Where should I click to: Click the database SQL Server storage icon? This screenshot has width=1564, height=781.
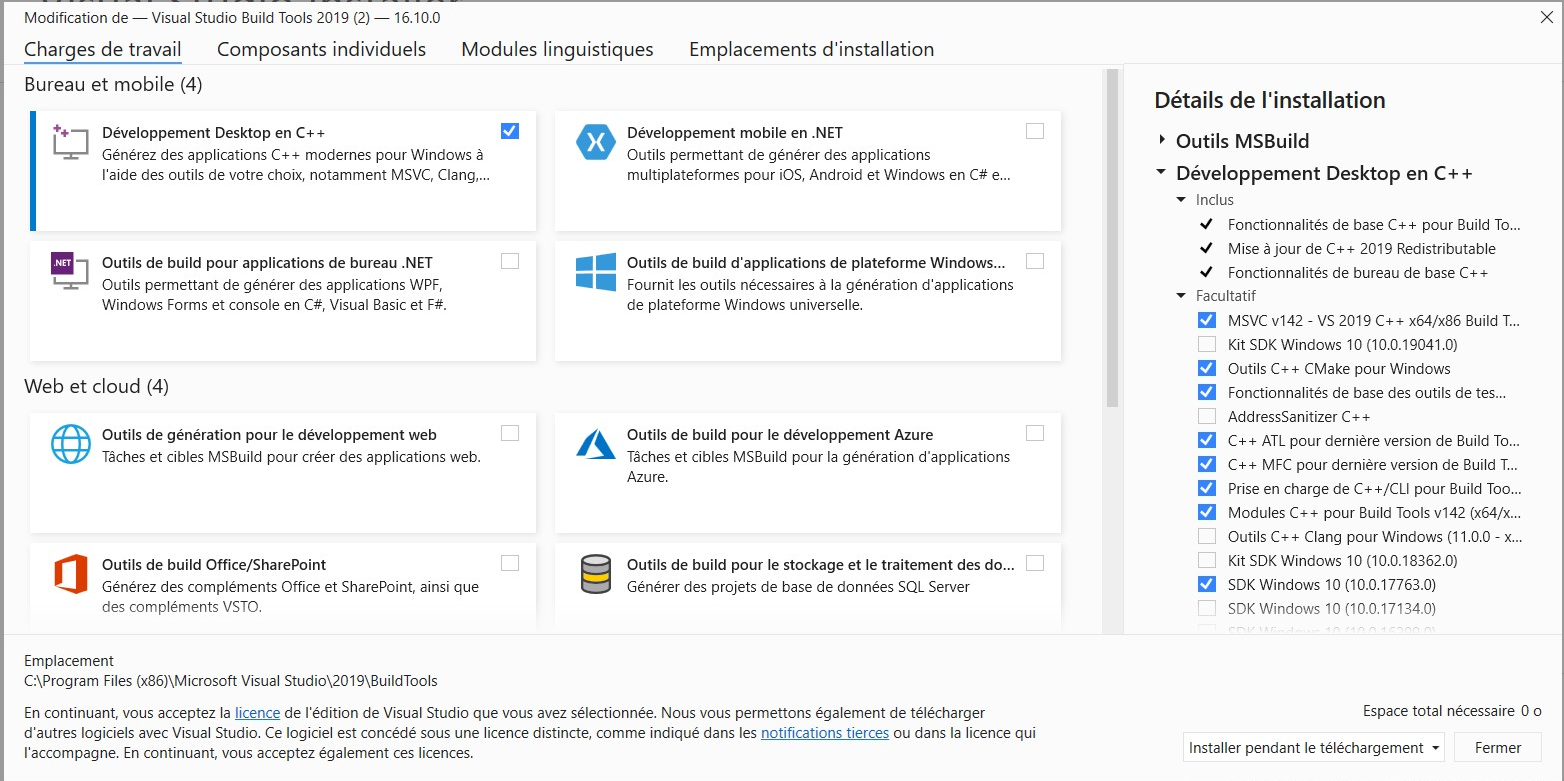pos(596,574)
